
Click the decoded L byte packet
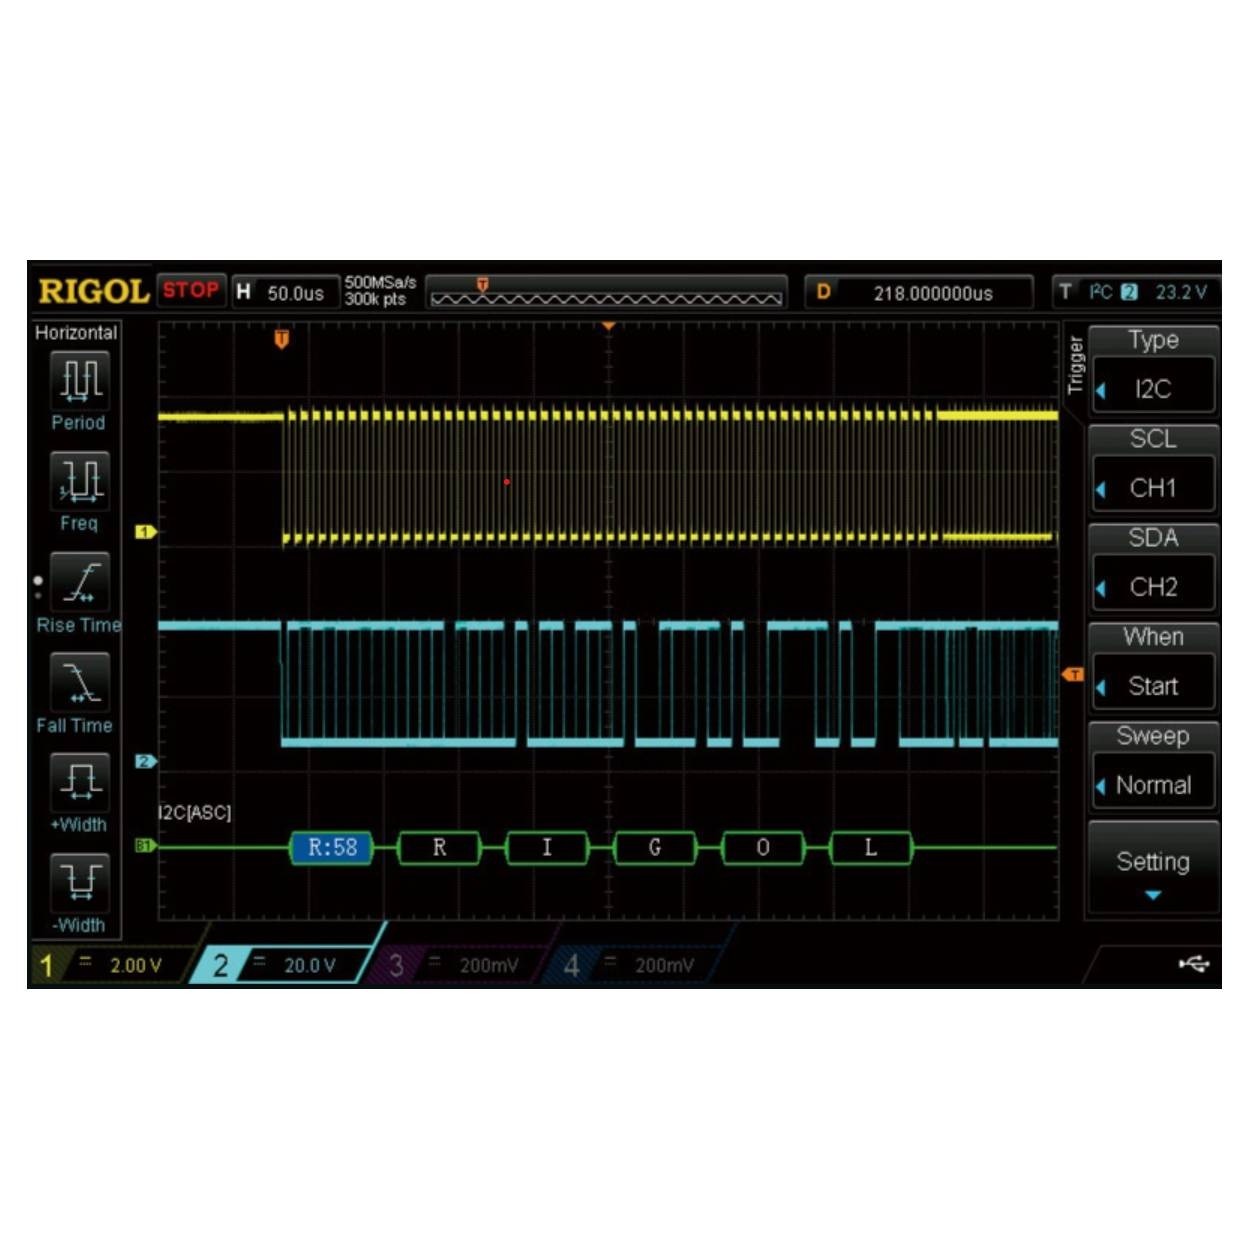click(x=871, y=848)
